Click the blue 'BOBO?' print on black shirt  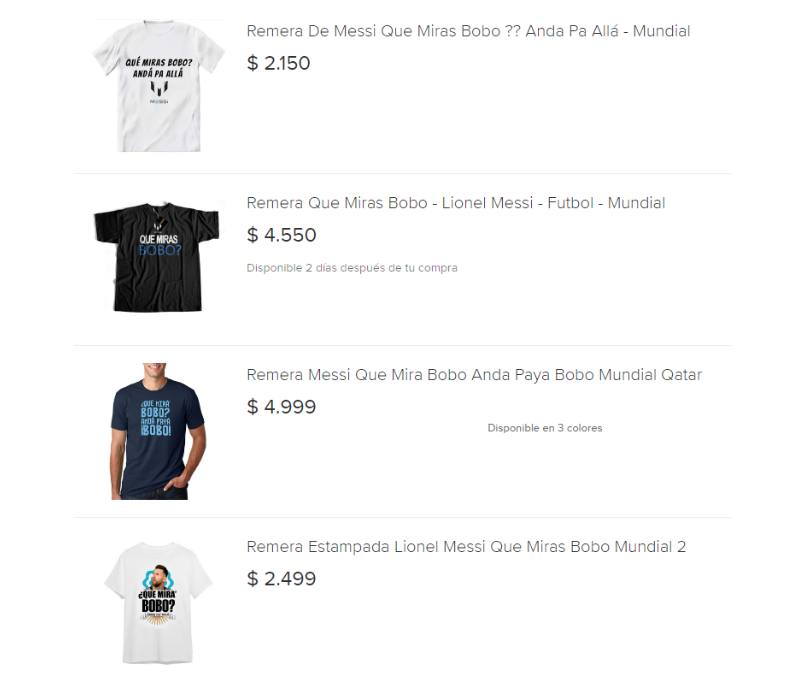[x=159, y=250]
